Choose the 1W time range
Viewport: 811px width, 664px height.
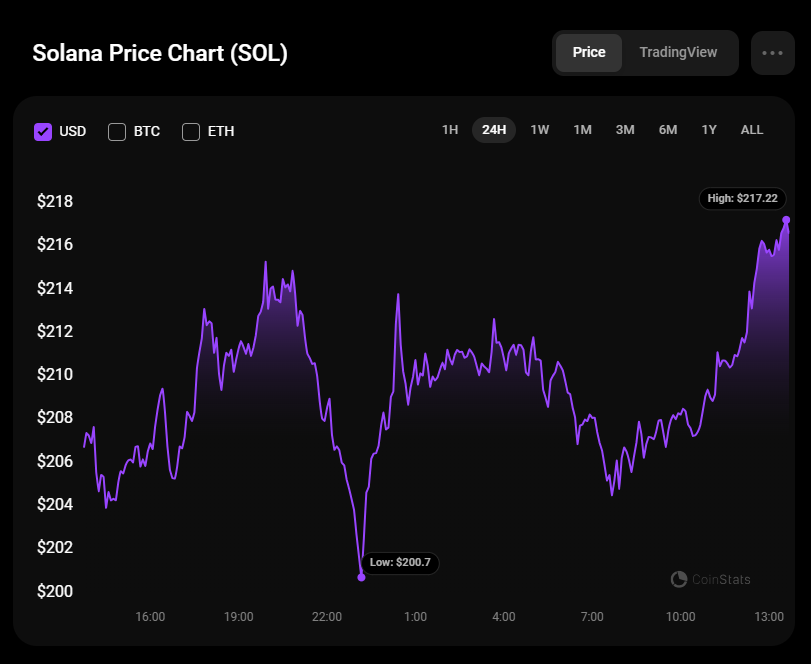pyautogui.click(x=540, y=130)
